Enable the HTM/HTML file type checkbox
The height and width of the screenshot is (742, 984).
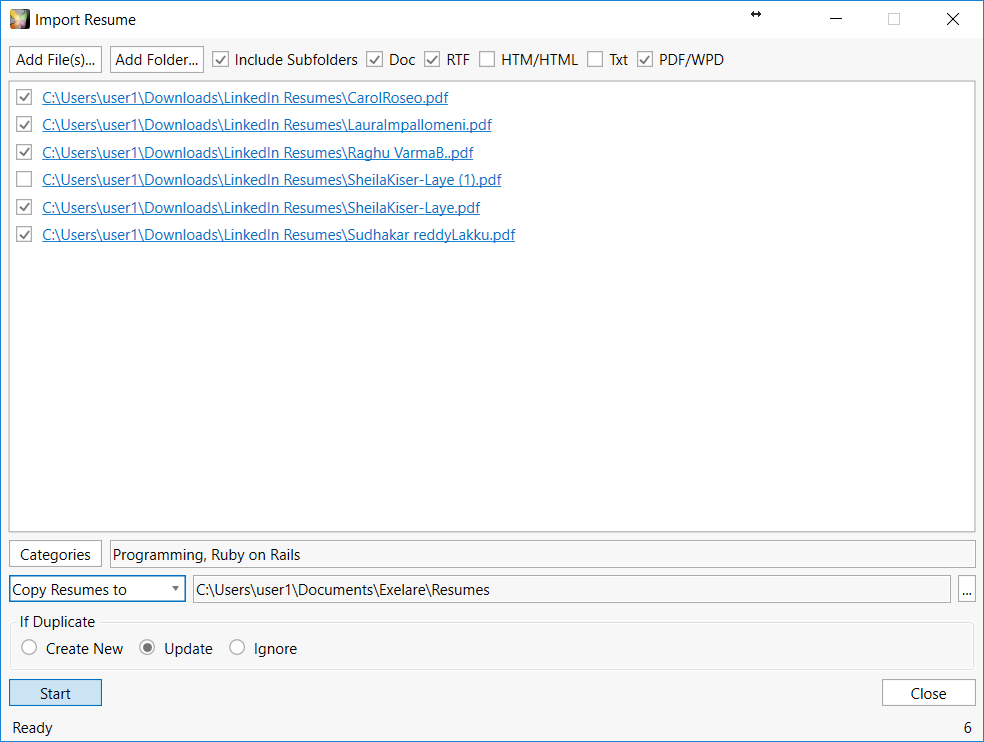(487, 60)
